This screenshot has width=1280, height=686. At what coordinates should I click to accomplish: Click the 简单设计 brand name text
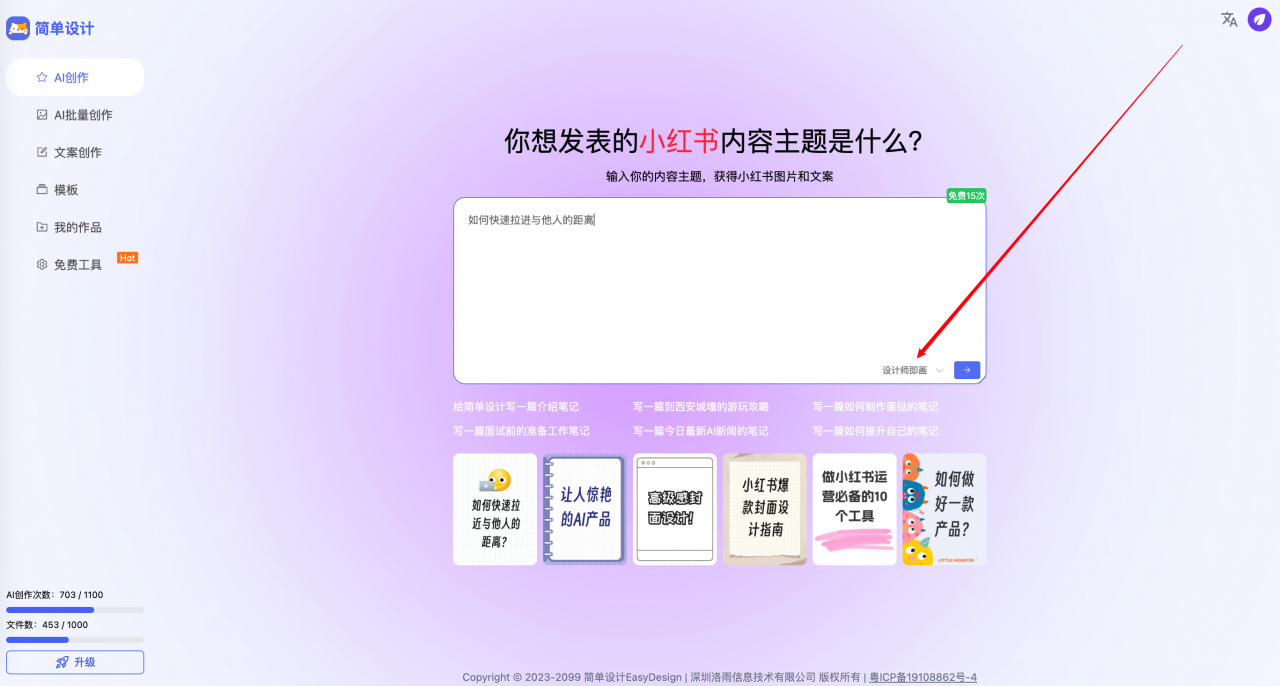[x=65, y=28]
